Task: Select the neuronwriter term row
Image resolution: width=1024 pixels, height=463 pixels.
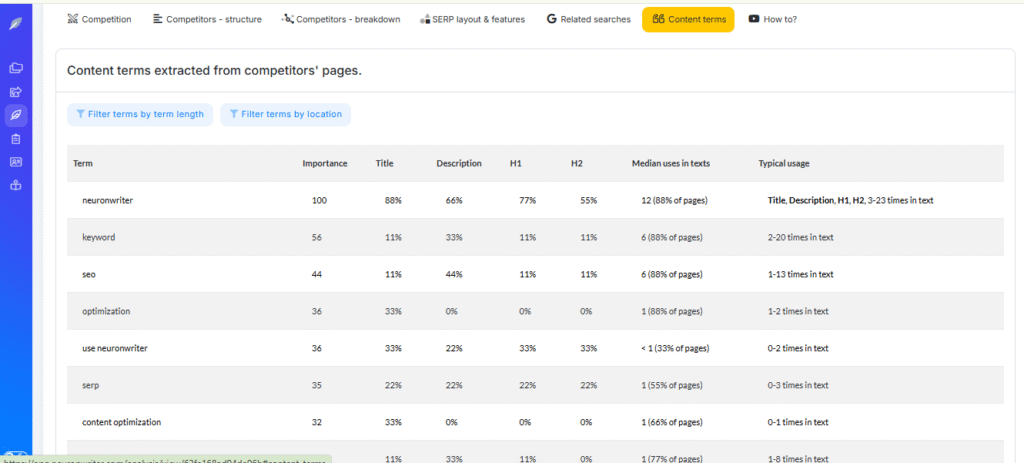Action: coord(535,200)
